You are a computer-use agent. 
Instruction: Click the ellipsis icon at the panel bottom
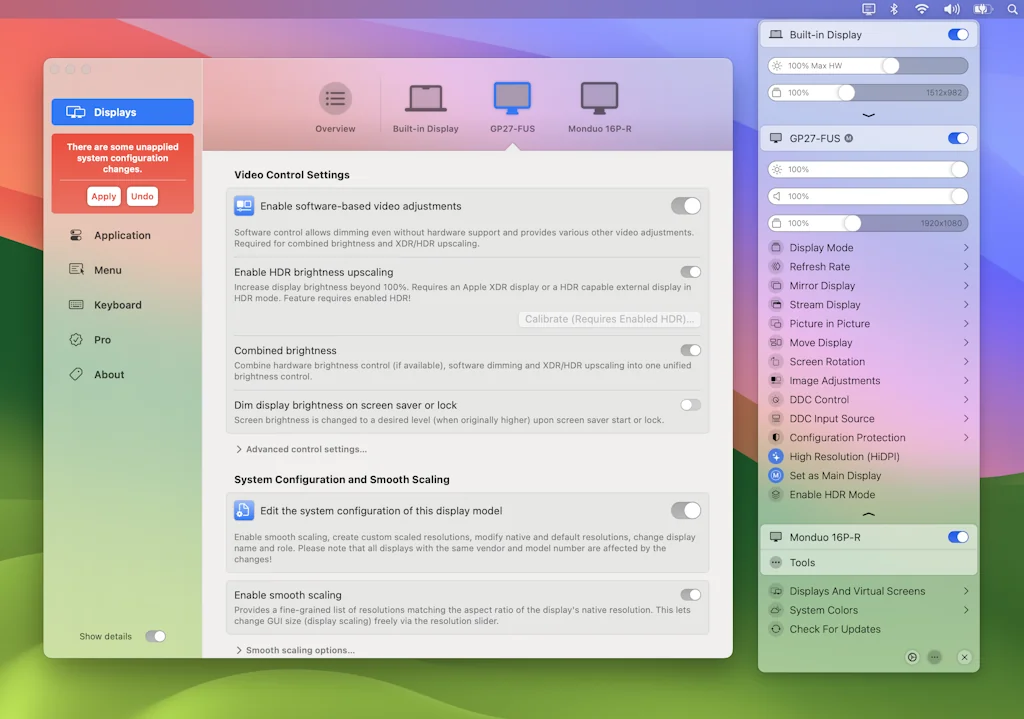click(936, 657)
